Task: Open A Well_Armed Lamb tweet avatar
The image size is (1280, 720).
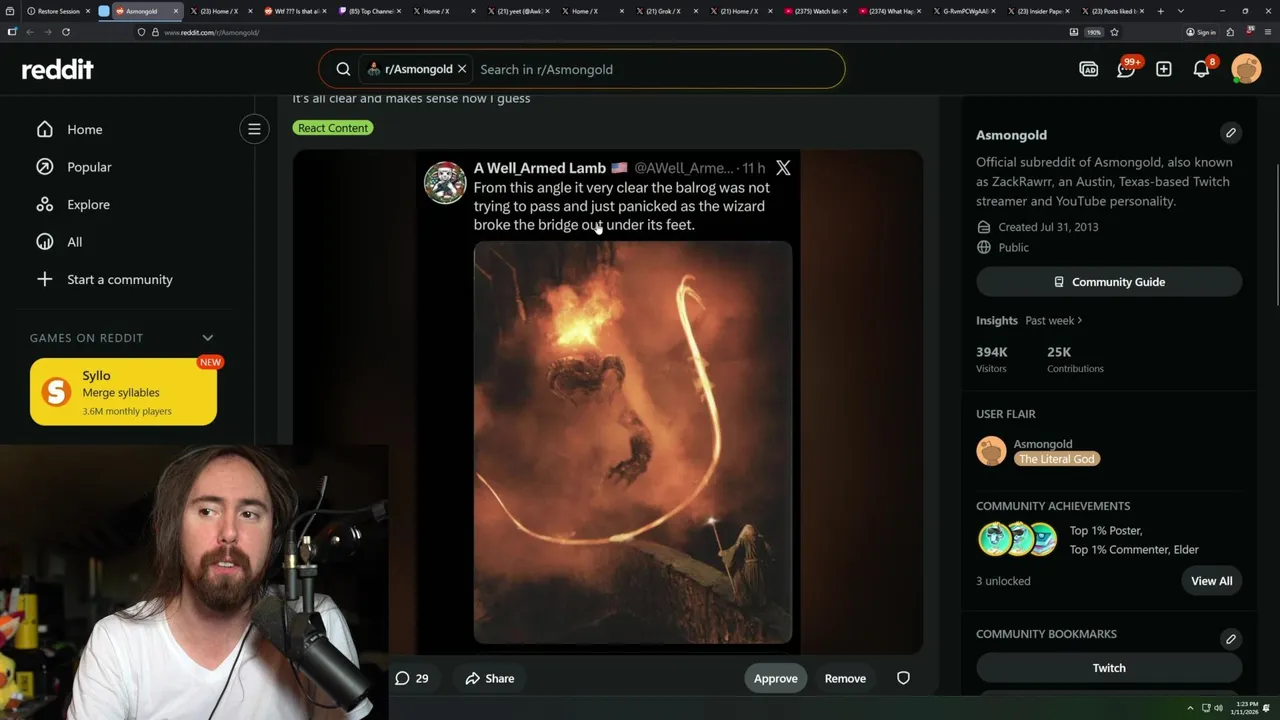Action: 445,183
